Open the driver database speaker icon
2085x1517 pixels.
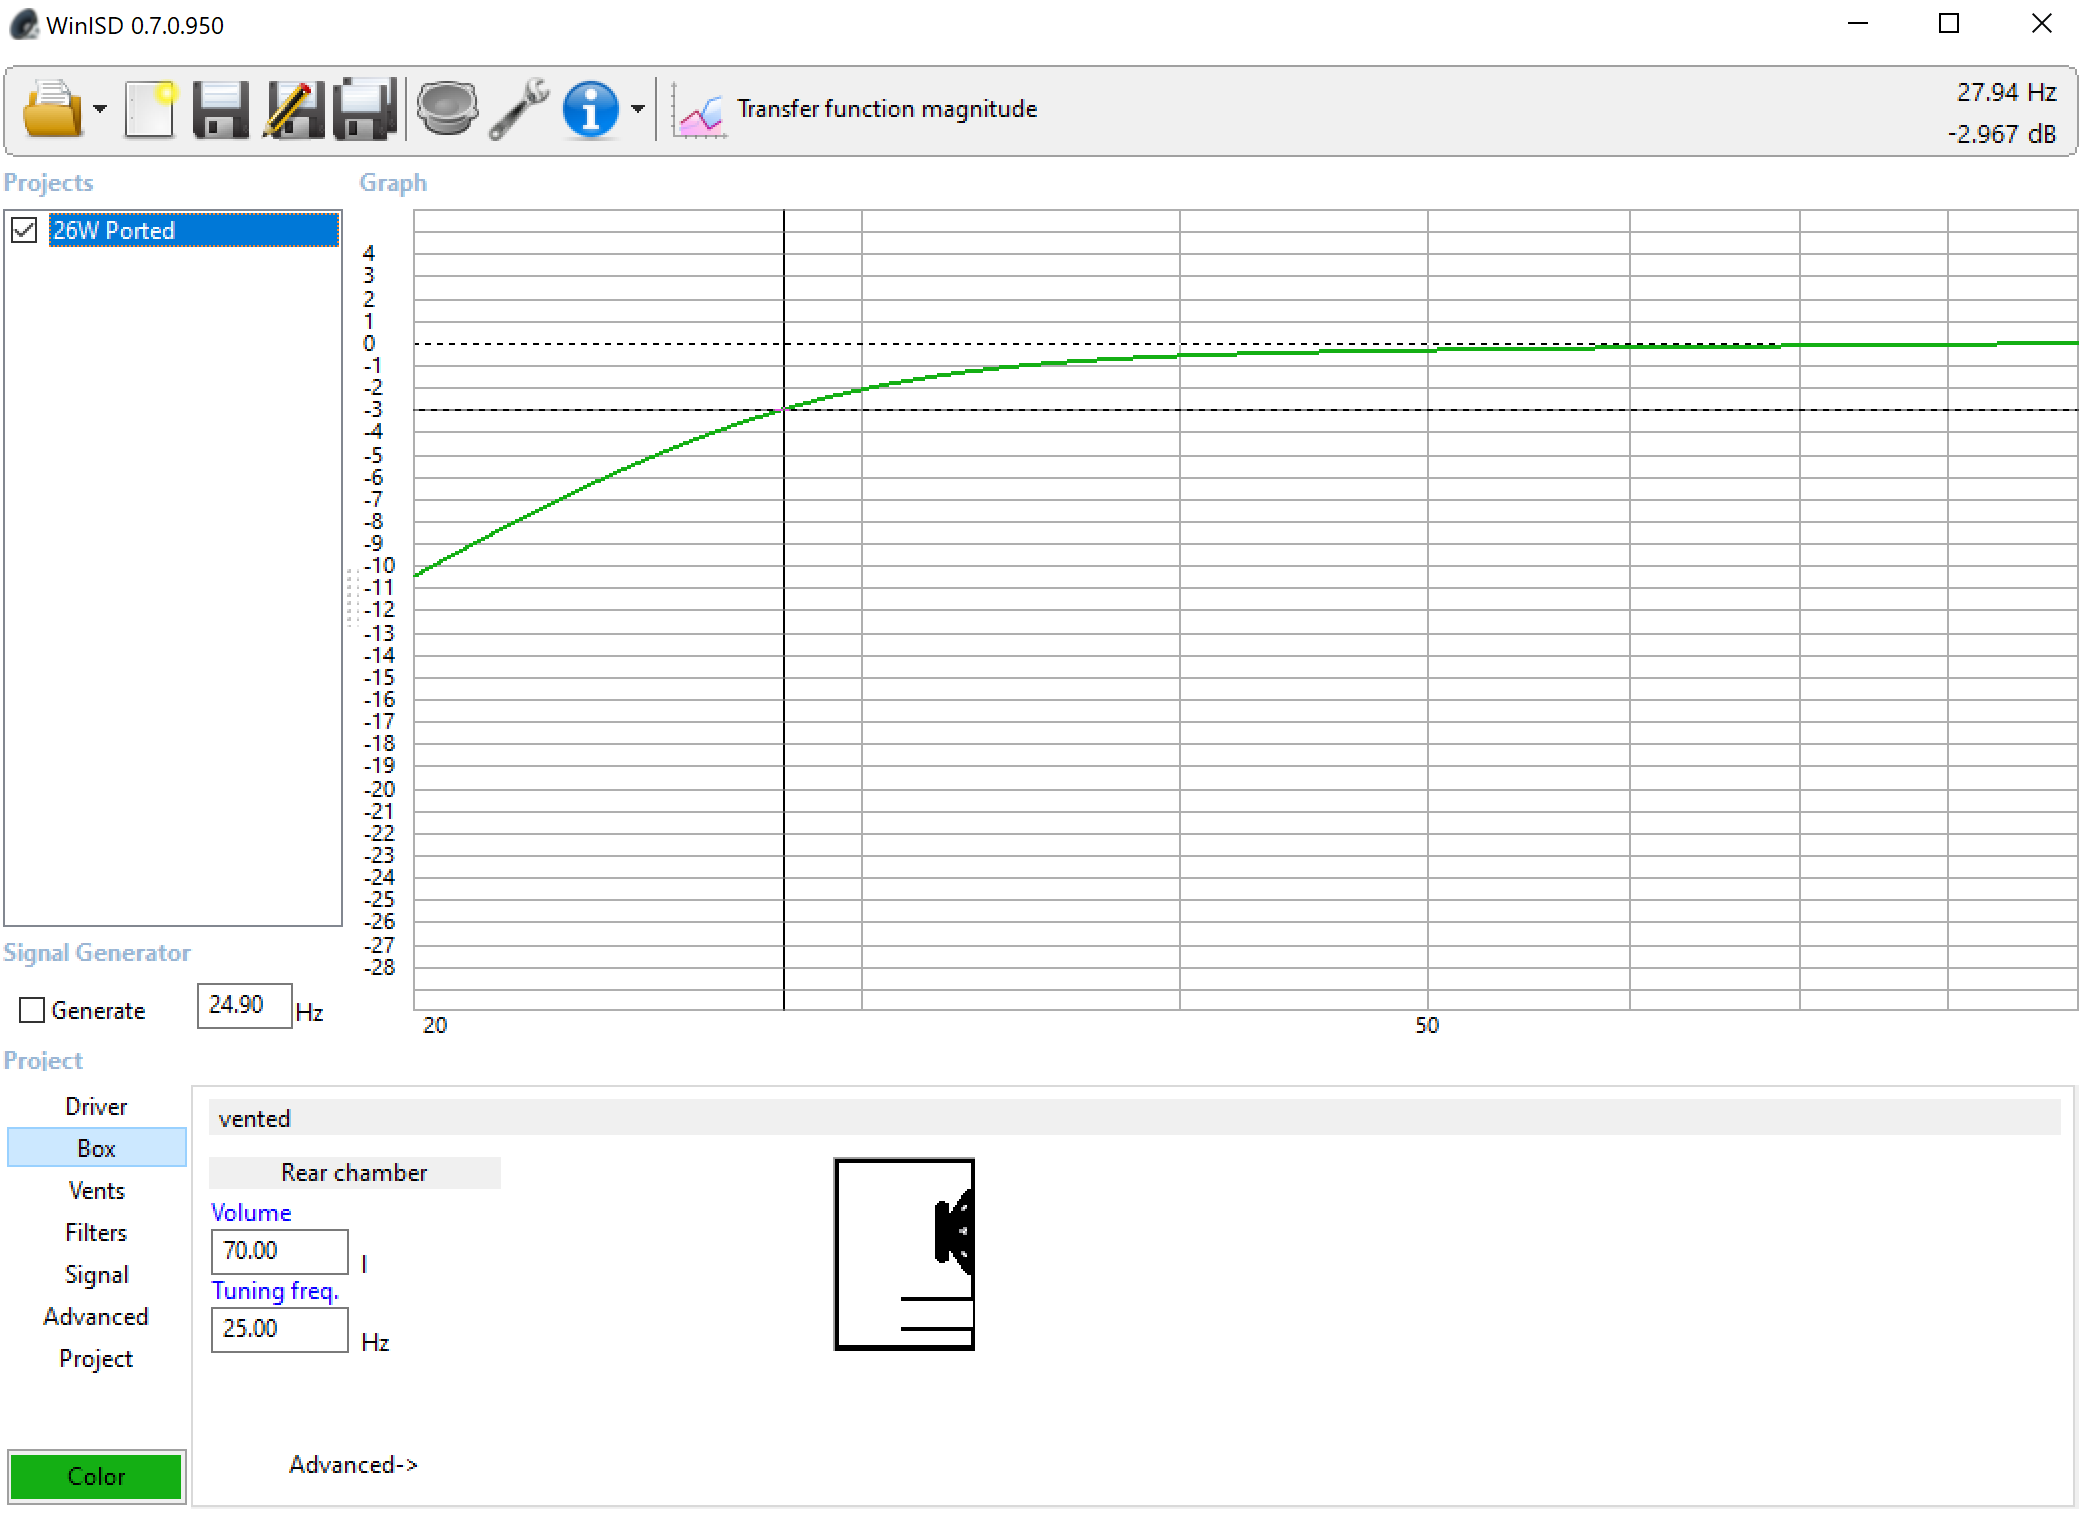click(446, 108)
